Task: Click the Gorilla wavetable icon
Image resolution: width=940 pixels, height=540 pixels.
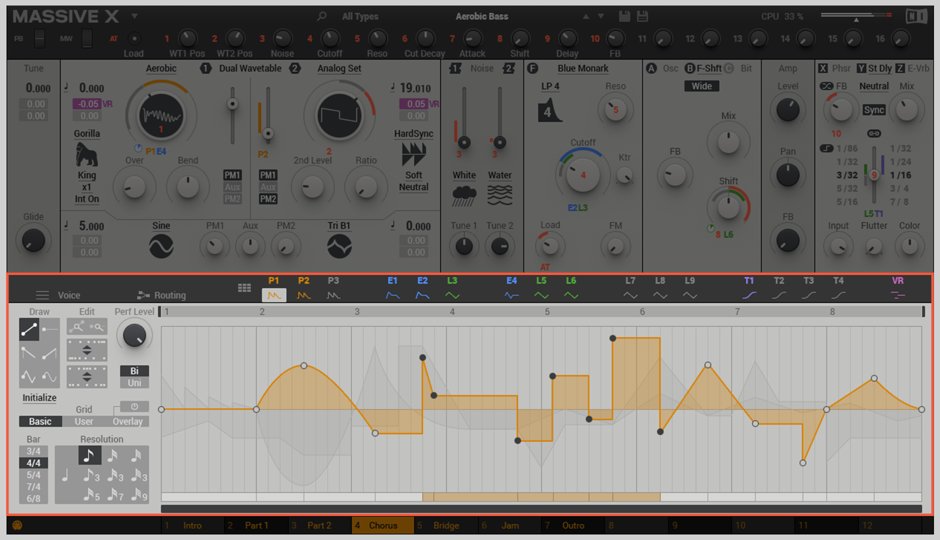Action: pyautogui.click(x=87, y=154)
